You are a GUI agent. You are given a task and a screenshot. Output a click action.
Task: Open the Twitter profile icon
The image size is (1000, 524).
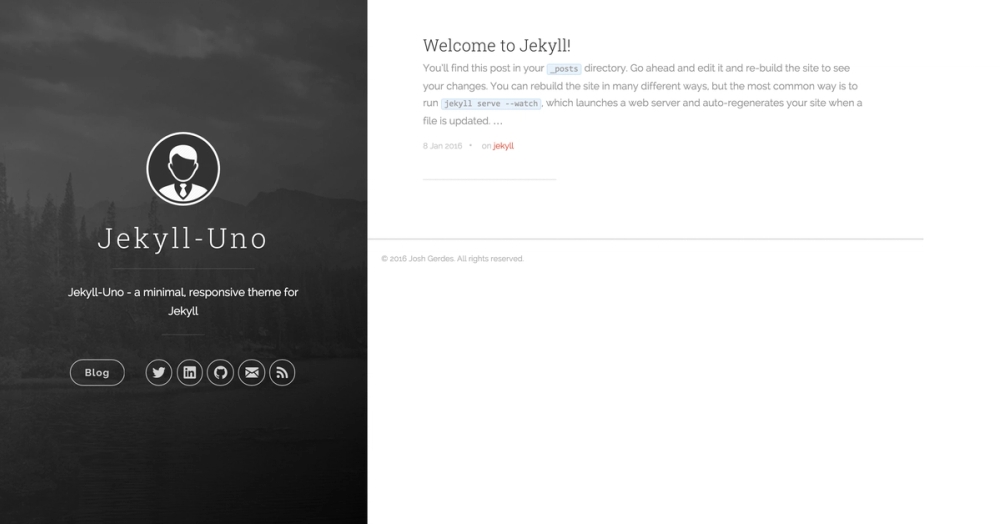pyautogui.click(x=159, y=373)
